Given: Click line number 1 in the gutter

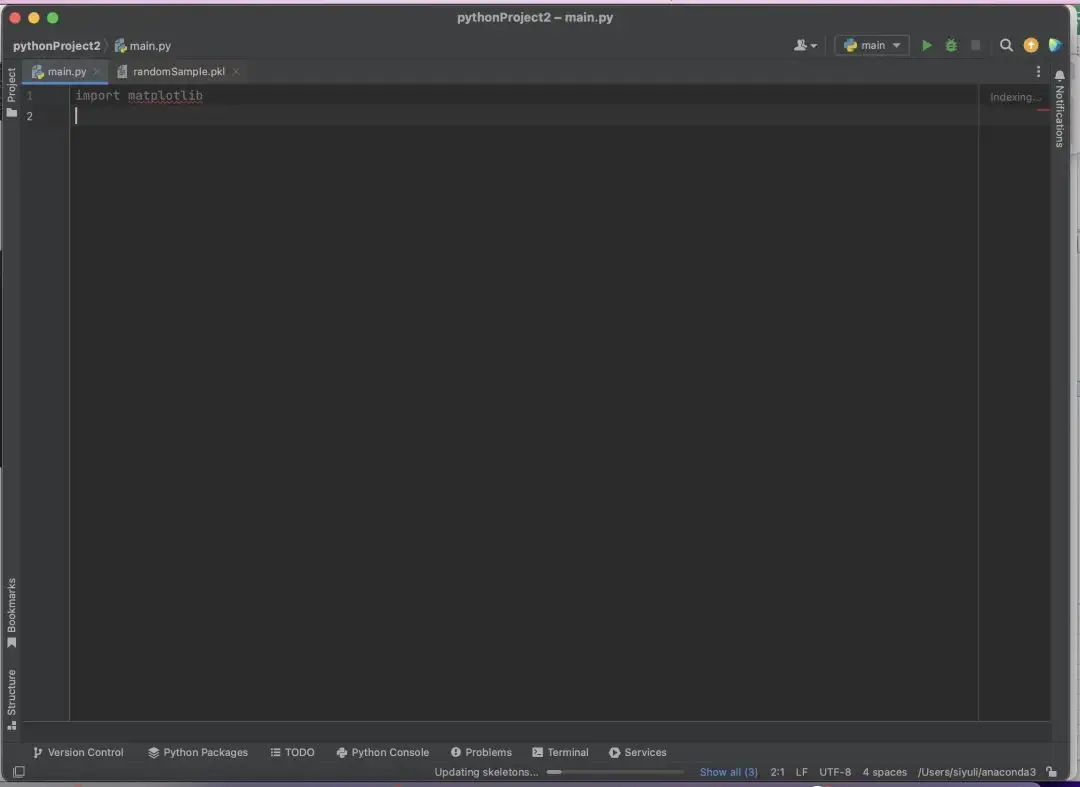Looking at the screenshot, I should click(30, 96).
